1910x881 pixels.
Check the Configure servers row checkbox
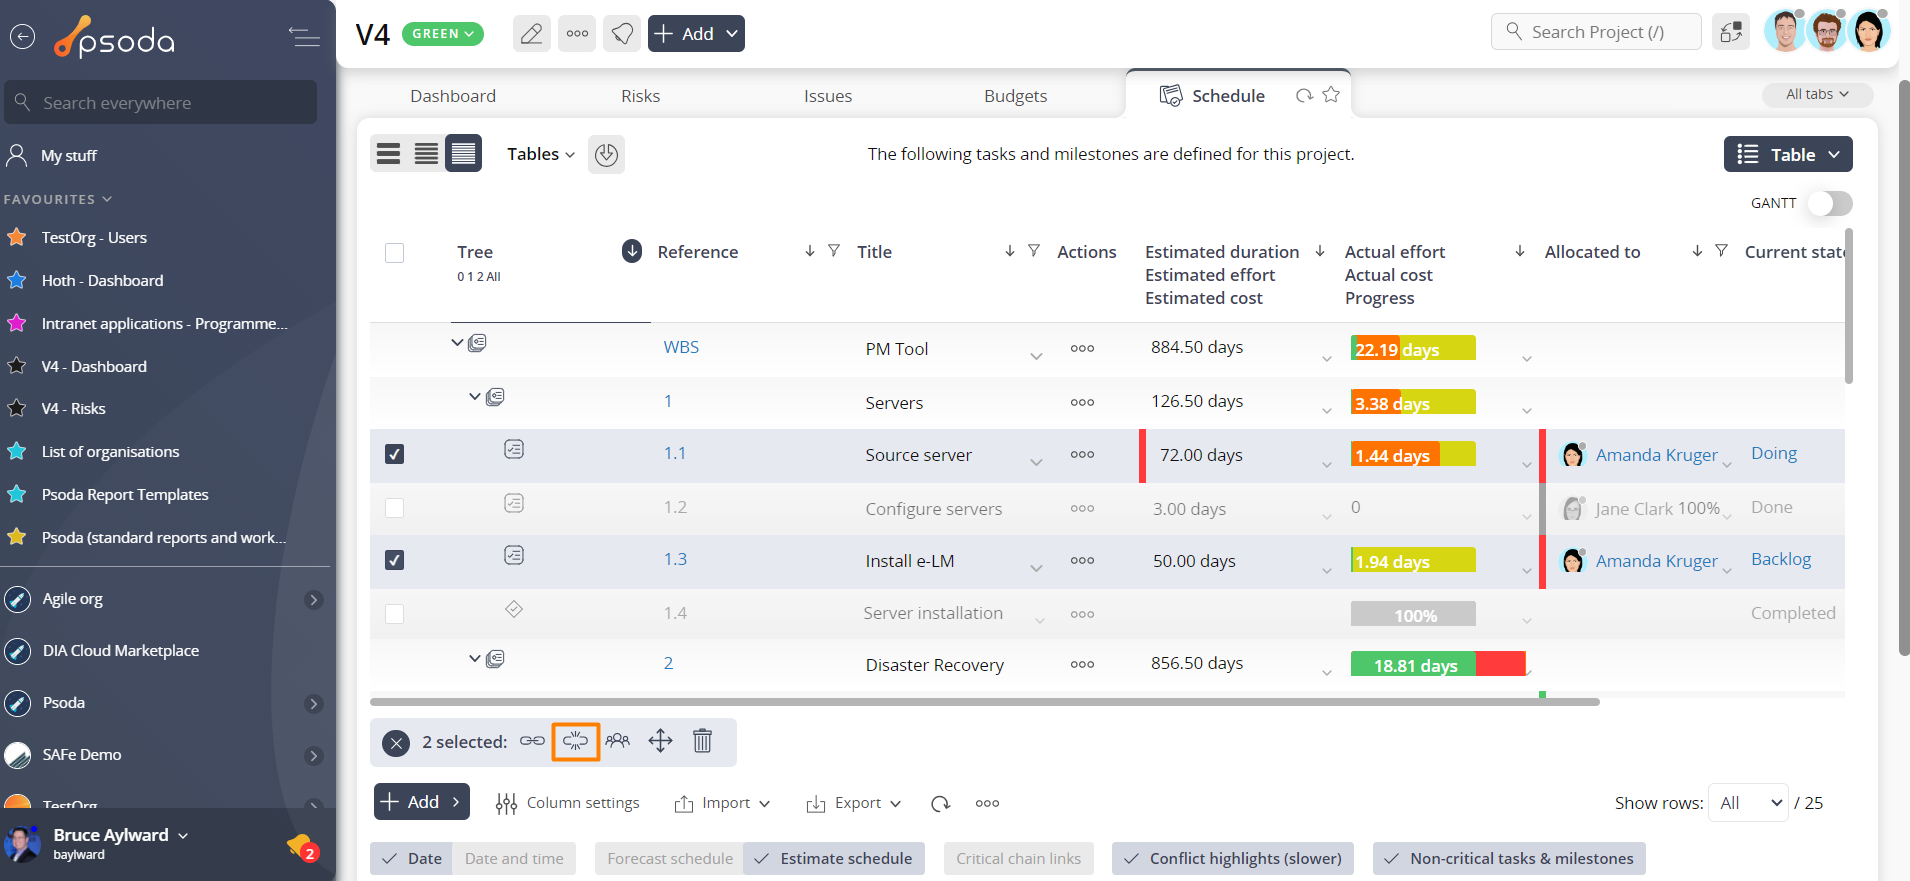(395, 508)
